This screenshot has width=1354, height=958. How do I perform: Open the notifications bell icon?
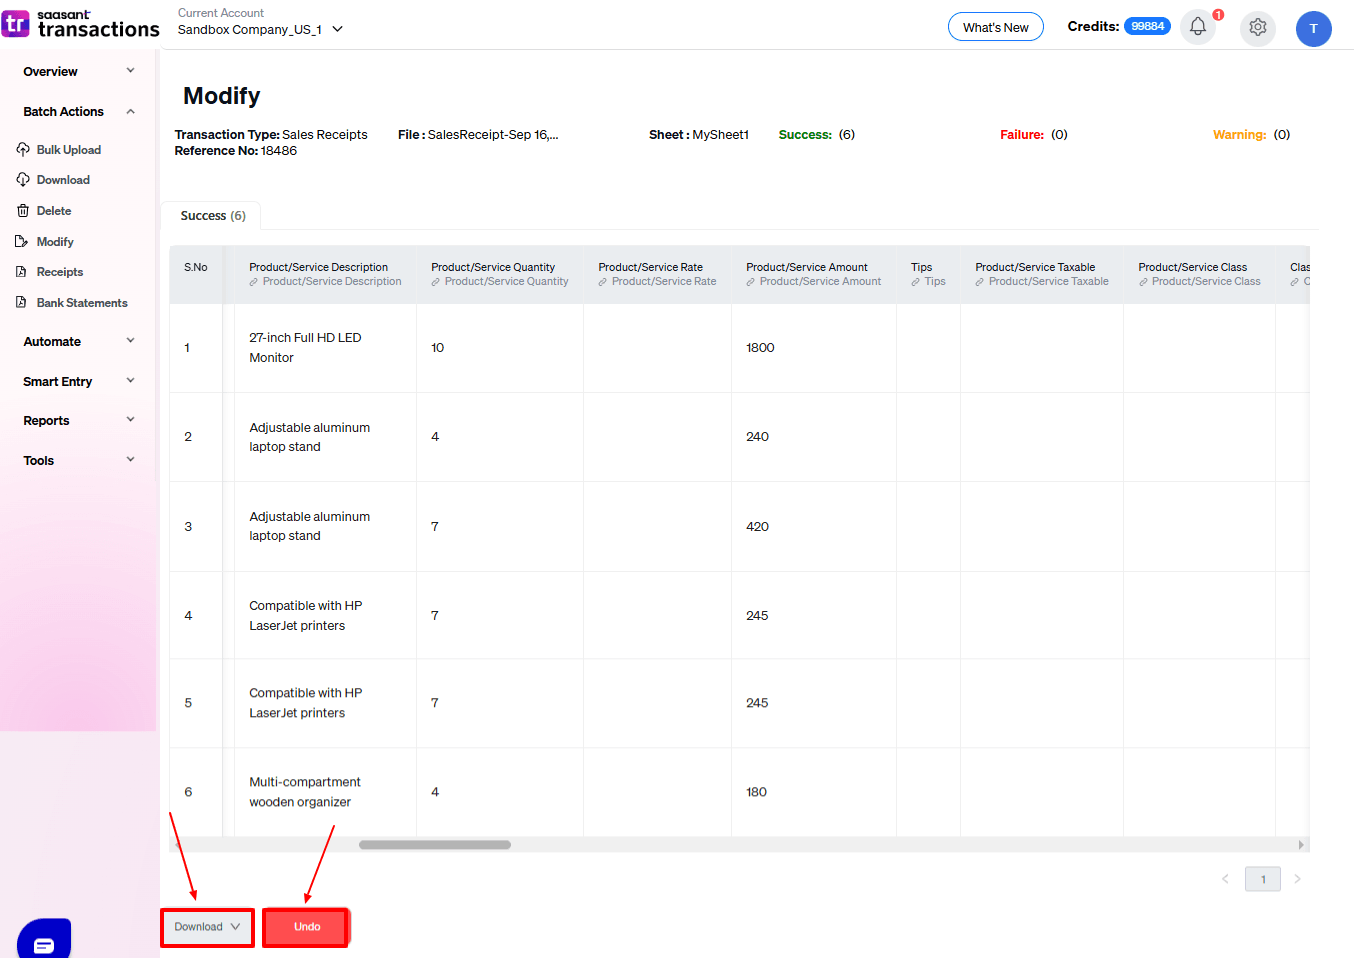pyautogui.click(x=1197, y=27)
